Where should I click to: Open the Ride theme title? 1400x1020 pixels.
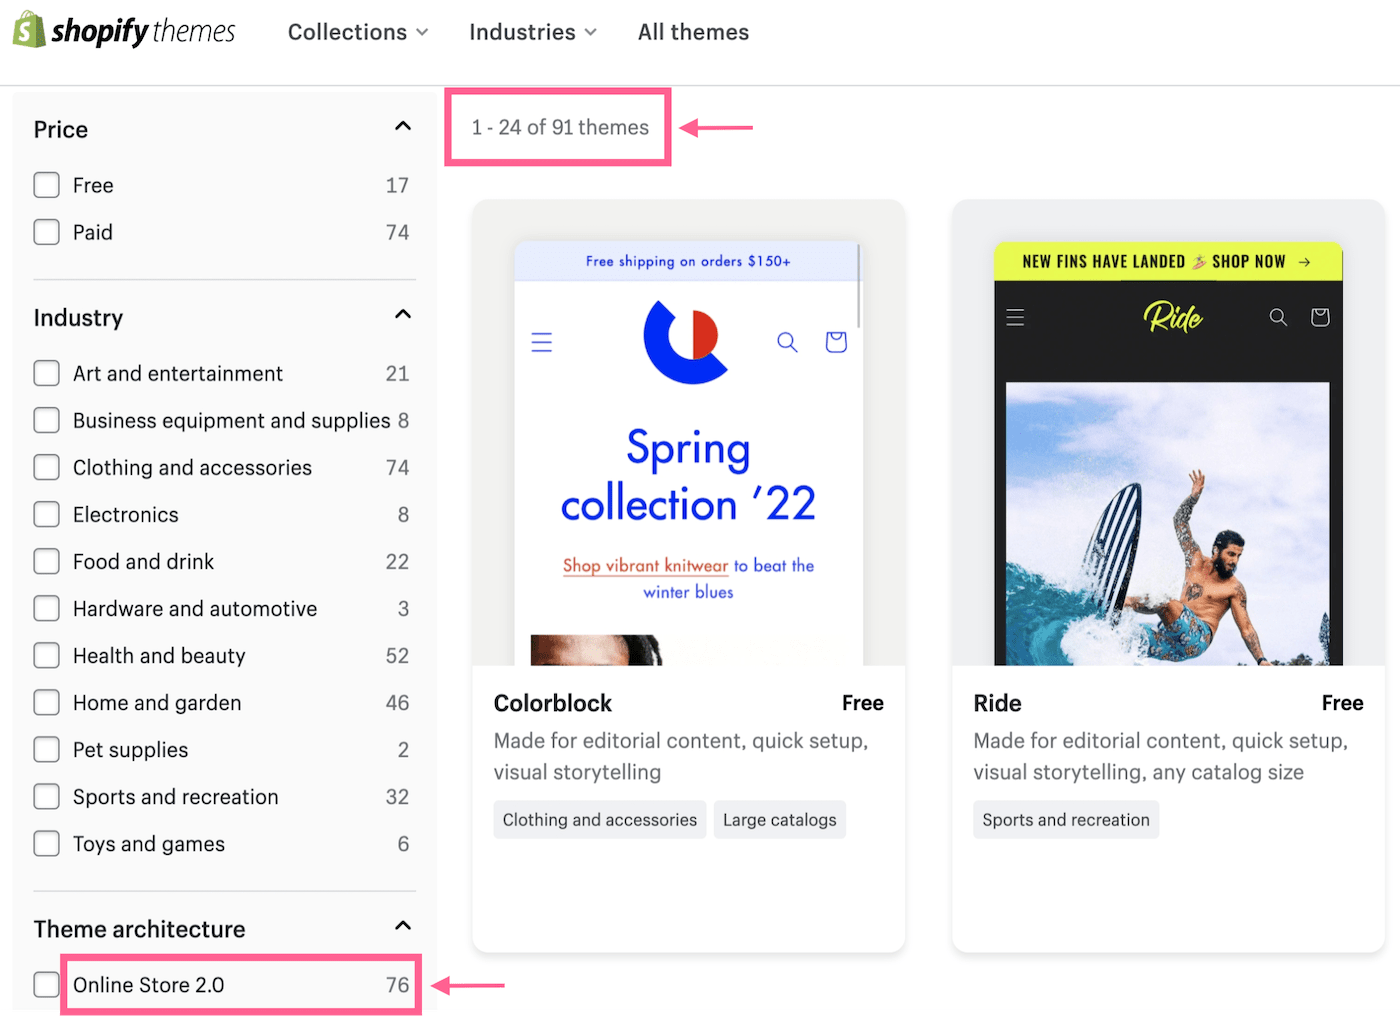(x=997, y=703)
